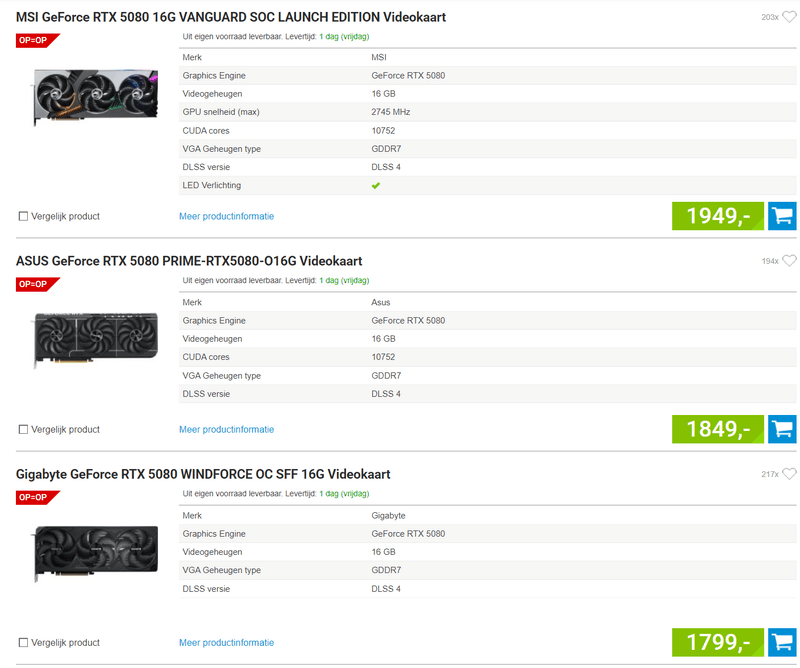
Task: Click the 194x wishlist count
Action: (770, 261)
